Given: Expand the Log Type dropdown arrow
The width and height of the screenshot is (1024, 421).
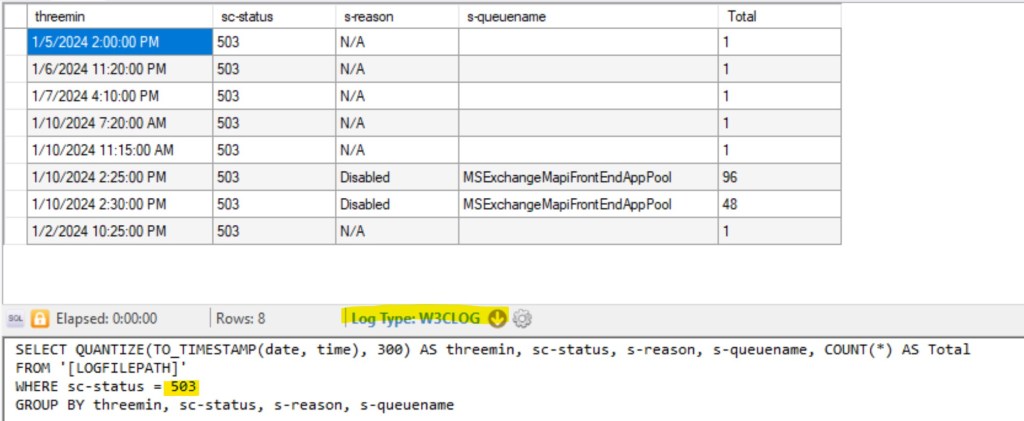Looking at the screenshot, I should tap(498, 319).
